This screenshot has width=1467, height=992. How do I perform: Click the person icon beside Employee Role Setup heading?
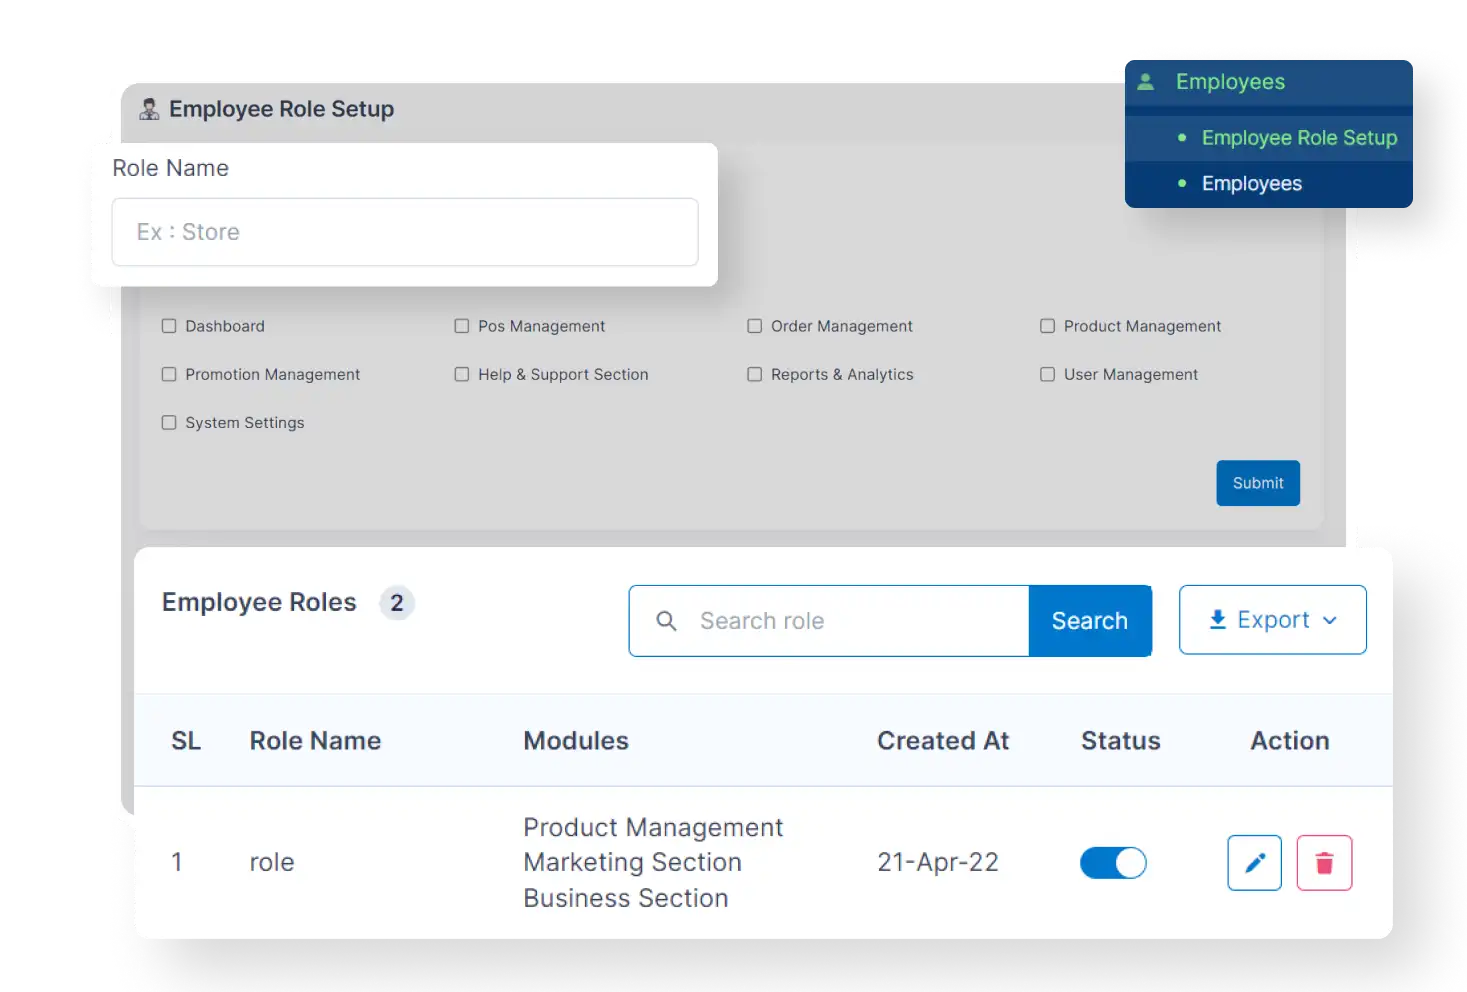point(150,108)
